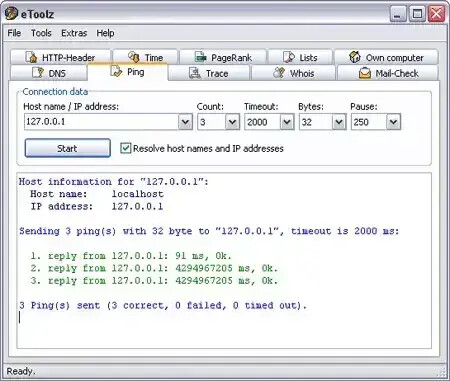Click the PageRank tab icon

click(201, 57)
